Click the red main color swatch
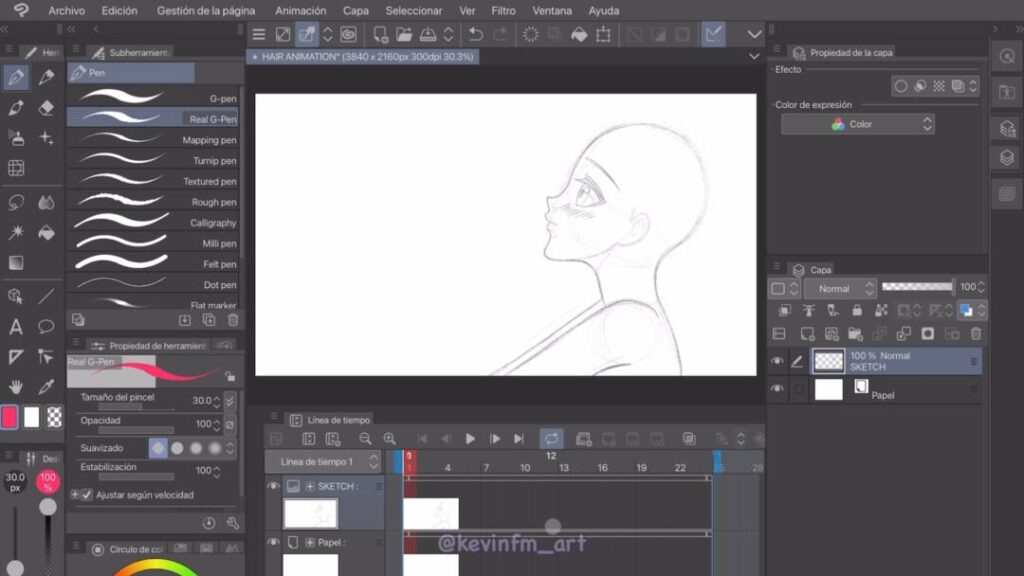 pos(10,417)
